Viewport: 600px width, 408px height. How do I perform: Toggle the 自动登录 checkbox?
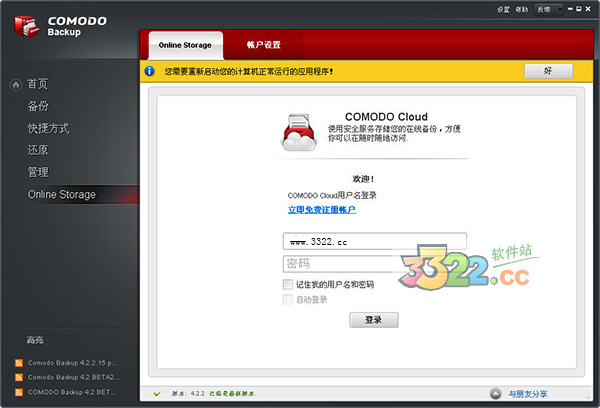tap(288, 299)
